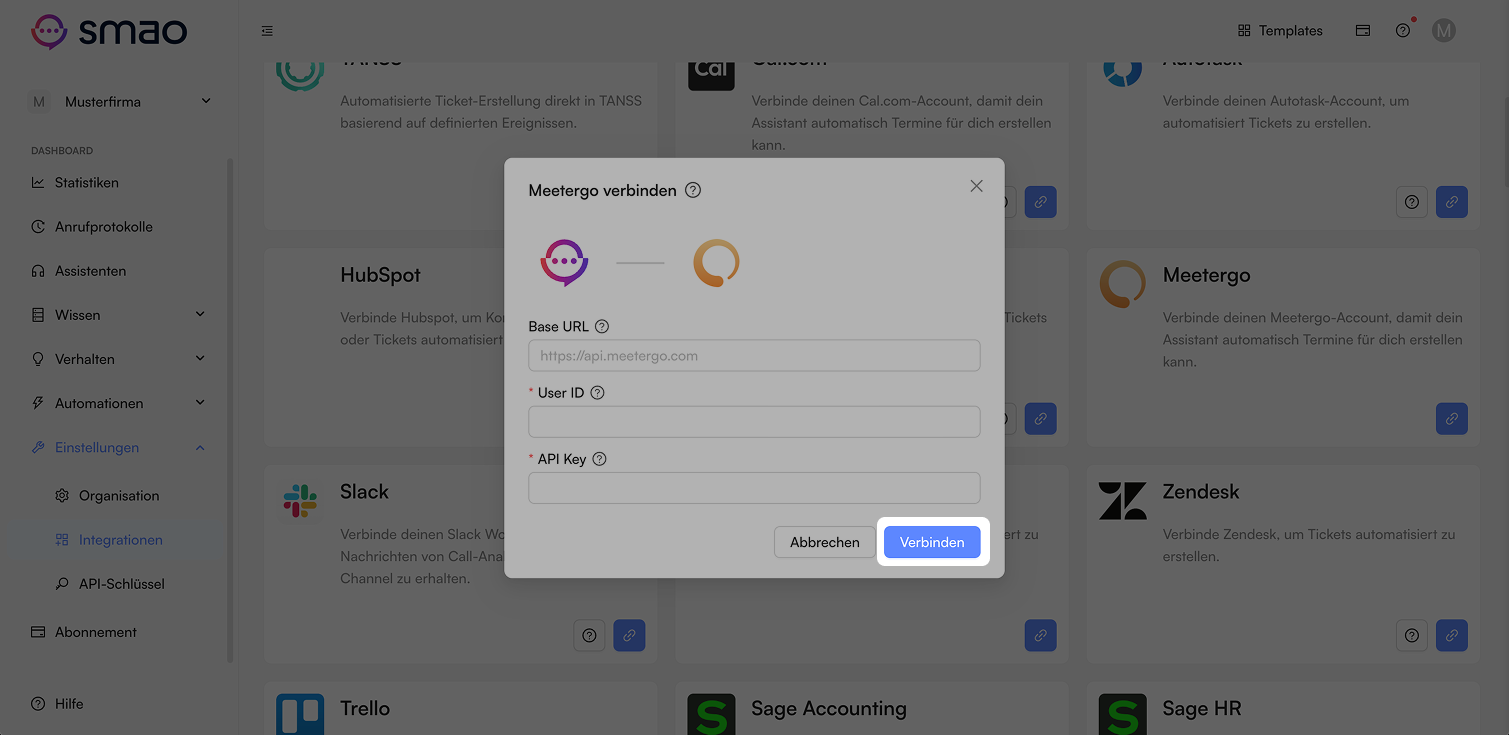This screenshot has height=735, width=1509.
Task: Click the Sage Accounting card title
Action: point(829,709)
